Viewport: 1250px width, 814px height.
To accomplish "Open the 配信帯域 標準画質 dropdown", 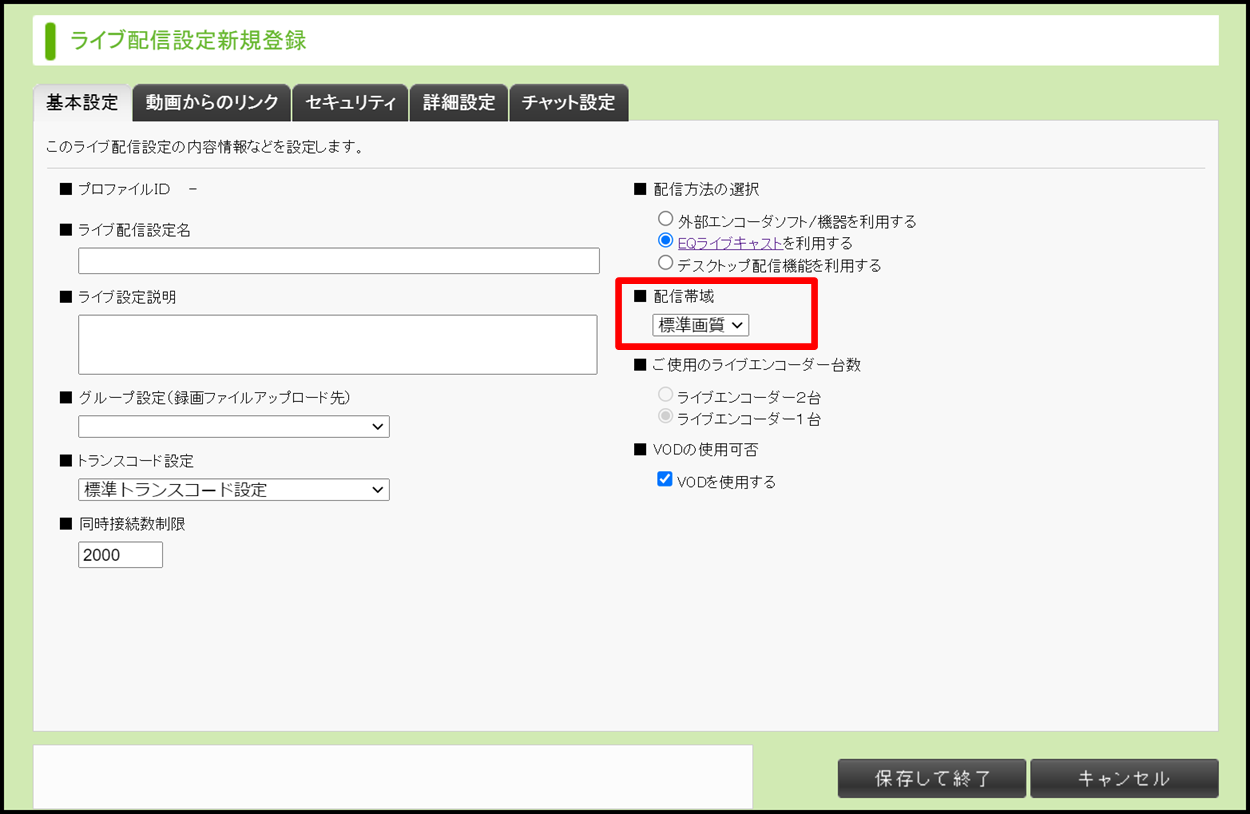I will [x=700, y=325].
